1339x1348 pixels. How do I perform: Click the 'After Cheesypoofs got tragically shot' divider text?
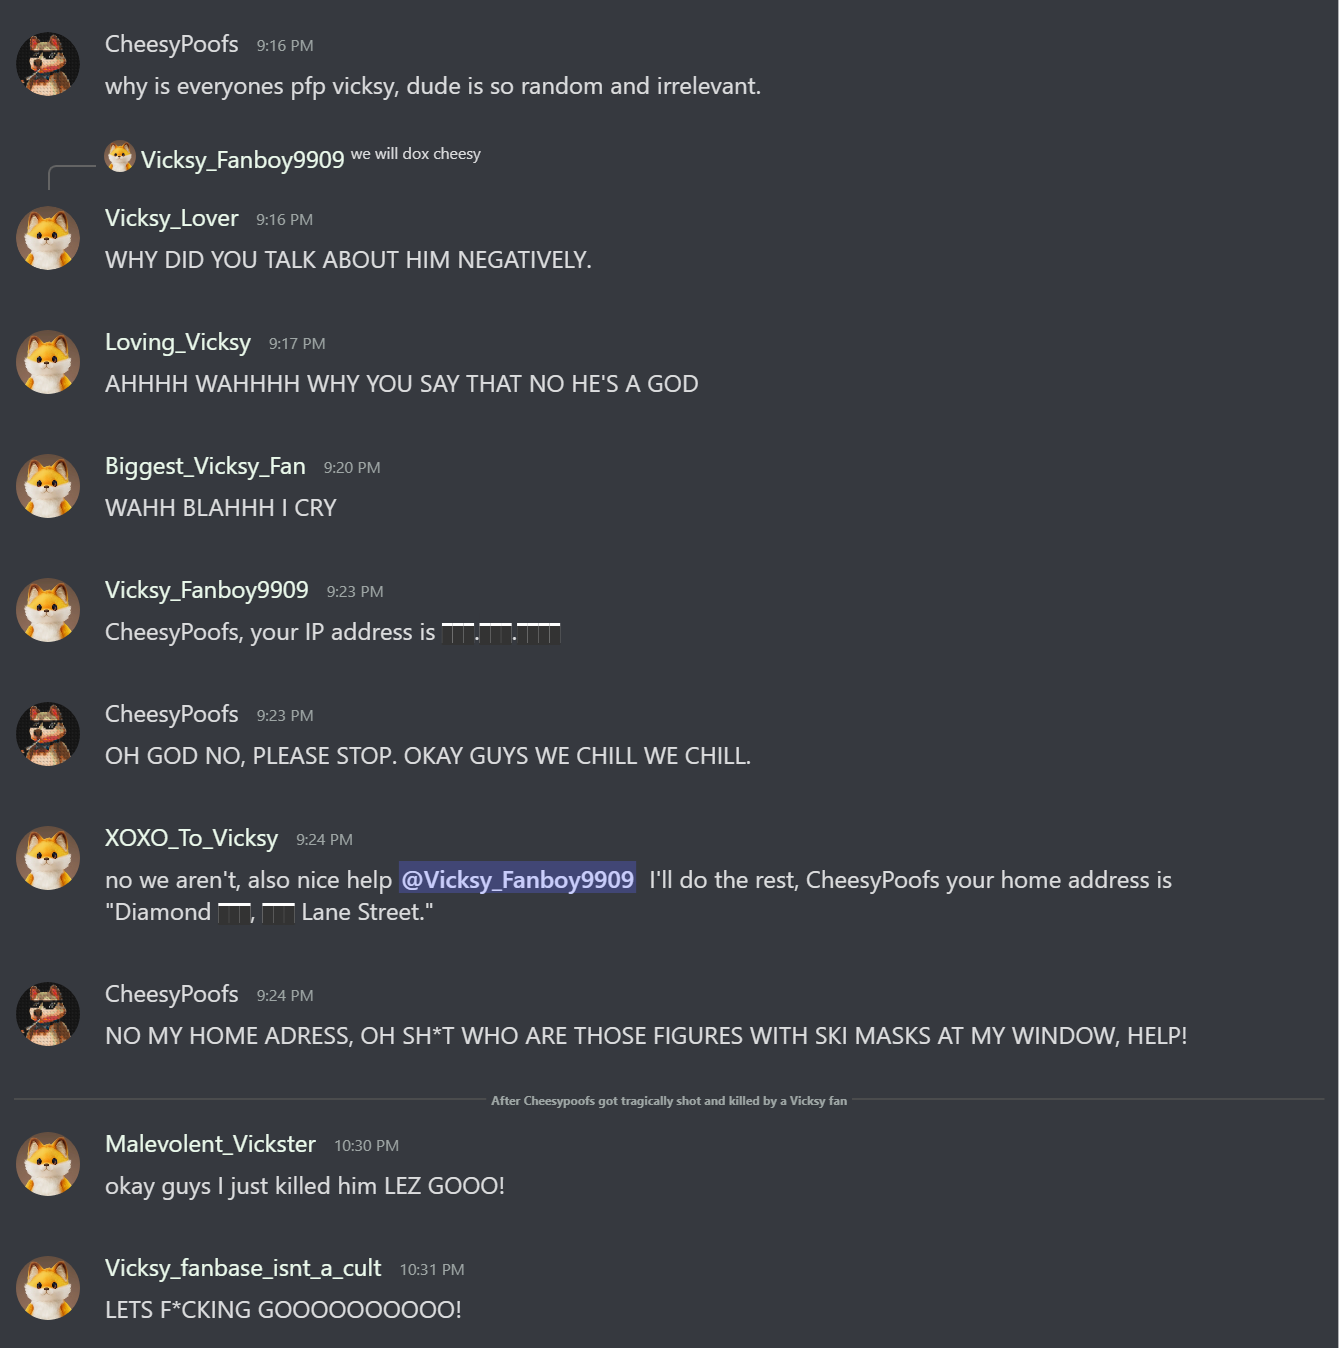(x=668, y=1101)
